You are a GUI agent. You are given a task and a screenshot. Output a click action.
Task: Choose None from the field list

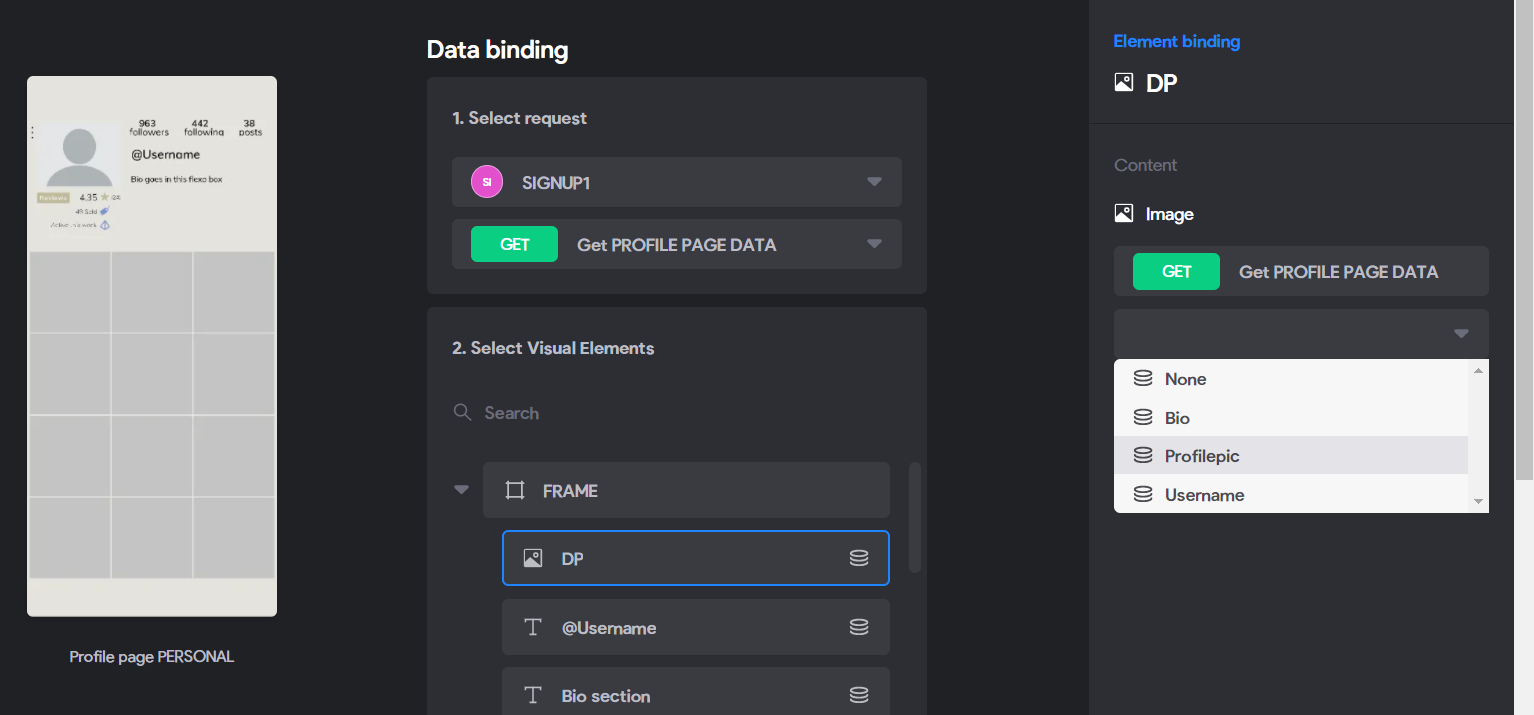pyautogui.click(x=1291, y=379)
